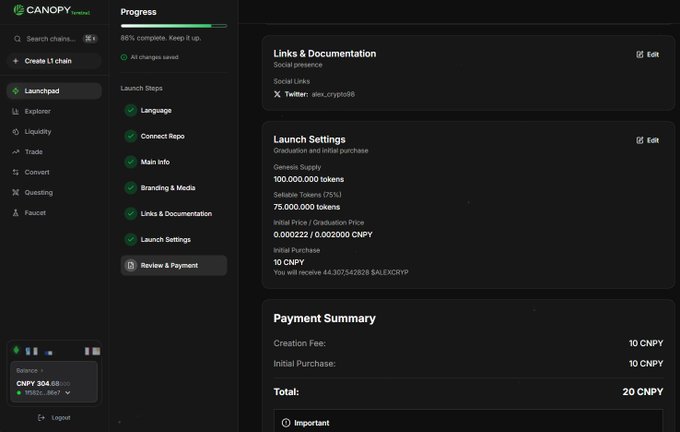The height and width of the screenshot is (432, 680).
Task: Click the Twitter handle alex_crypto98
Action: point(333,94)
